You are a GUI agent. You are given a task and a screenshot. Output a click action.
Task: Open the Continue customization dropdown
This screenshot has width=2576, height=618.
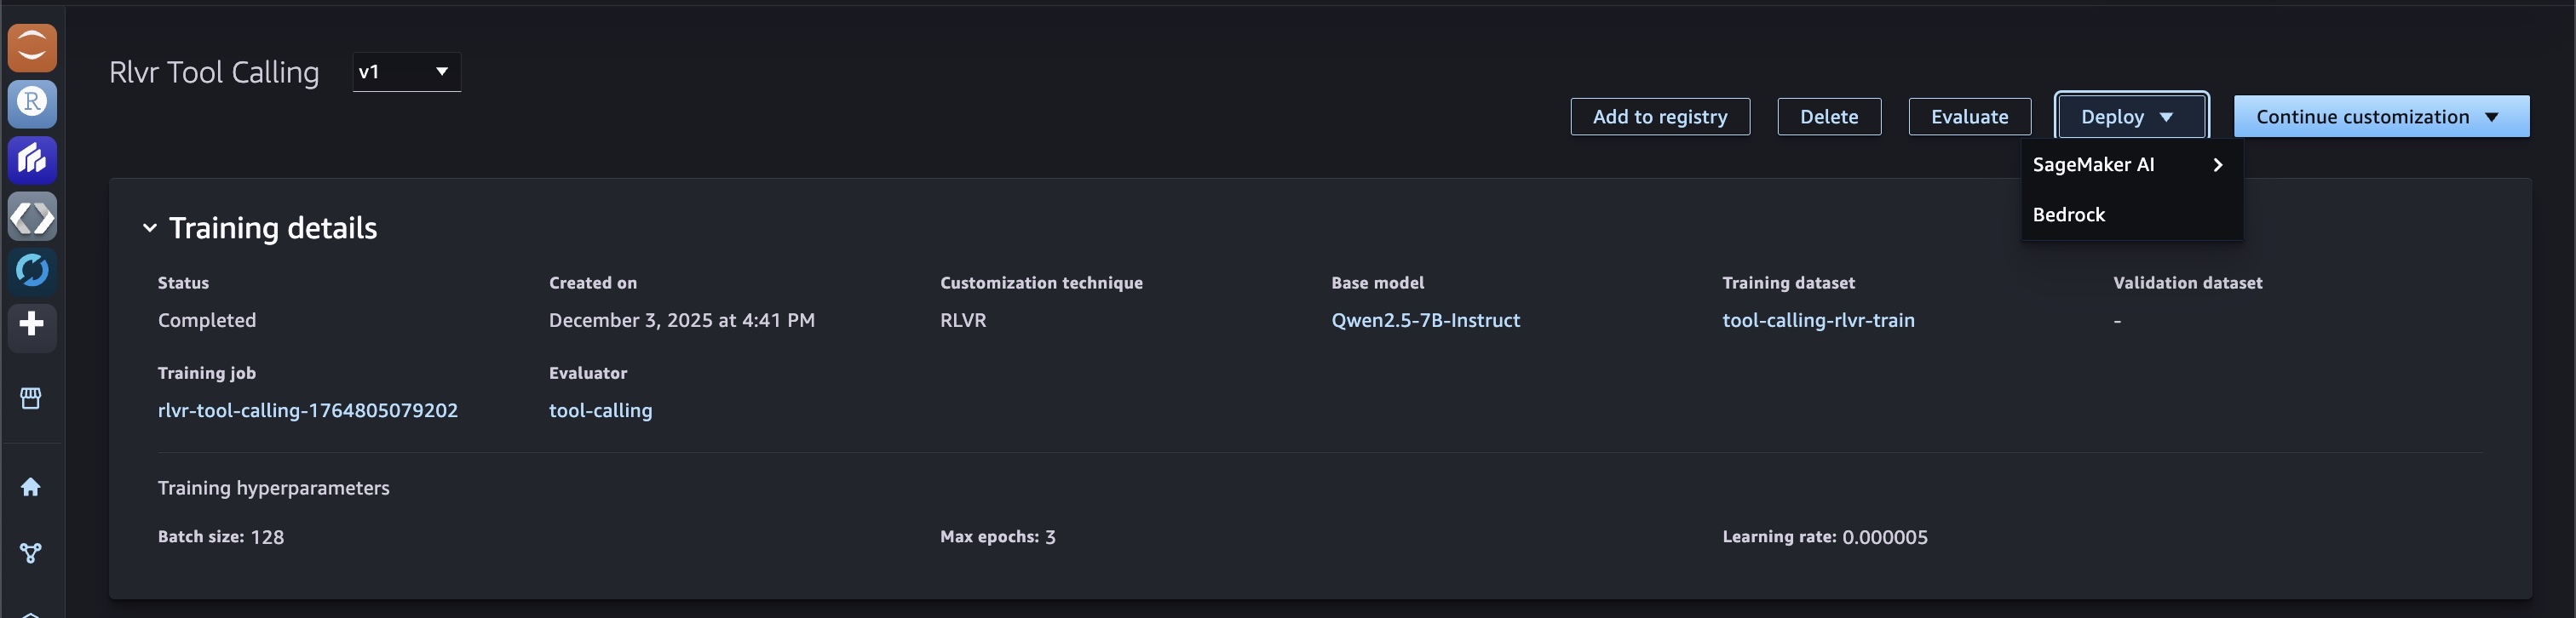pos(2381,117)
